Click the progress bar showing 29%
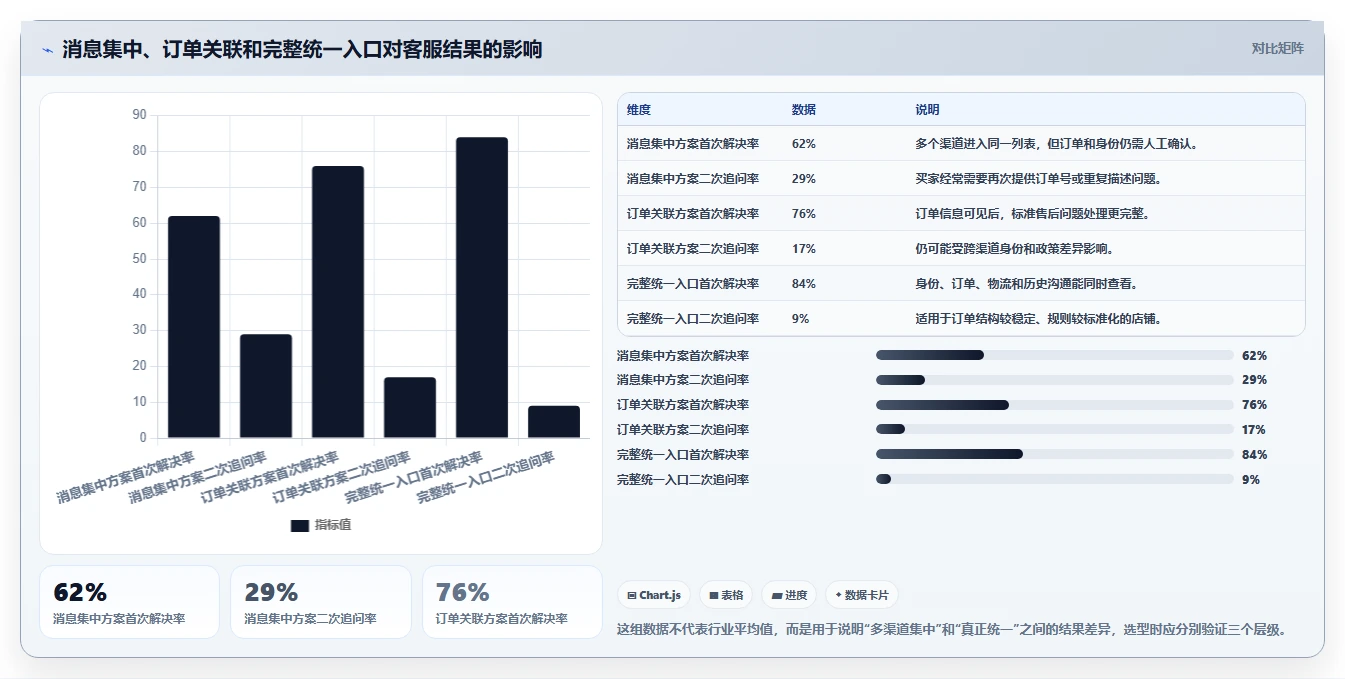Screen dimensions: 1345x679 click(x=1054, y=380)
